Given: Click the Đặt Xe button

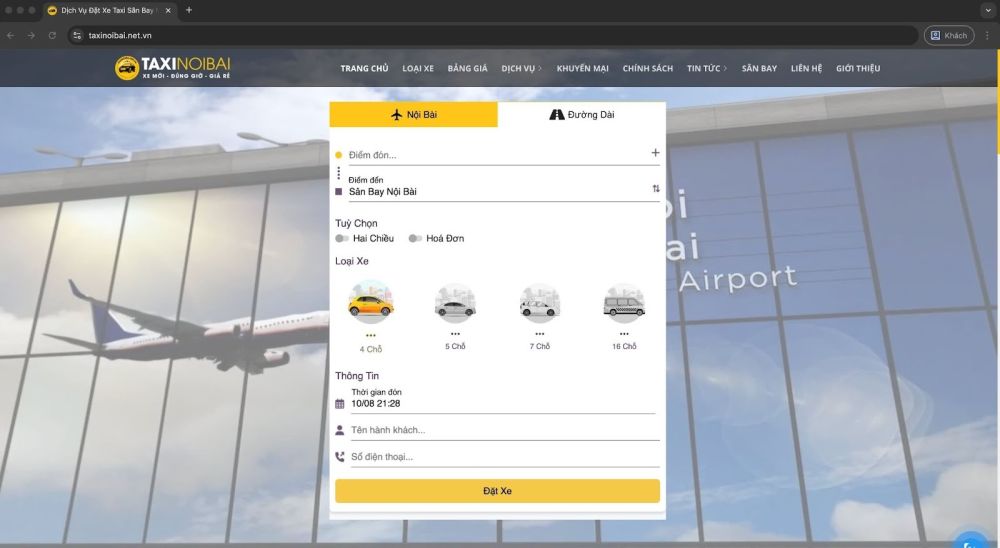Looking at the screenshot, I should [497, 491].
